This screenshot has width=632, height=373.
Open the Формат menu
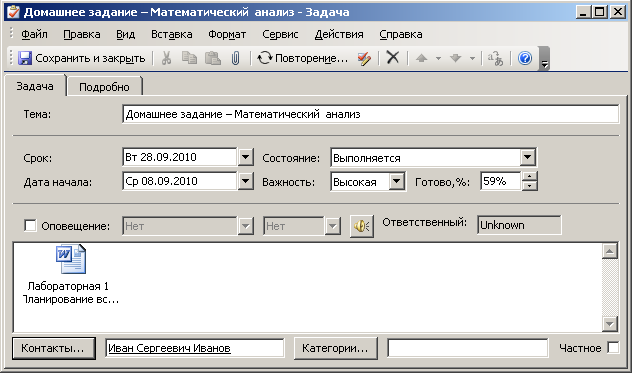(x=227, y=34)
